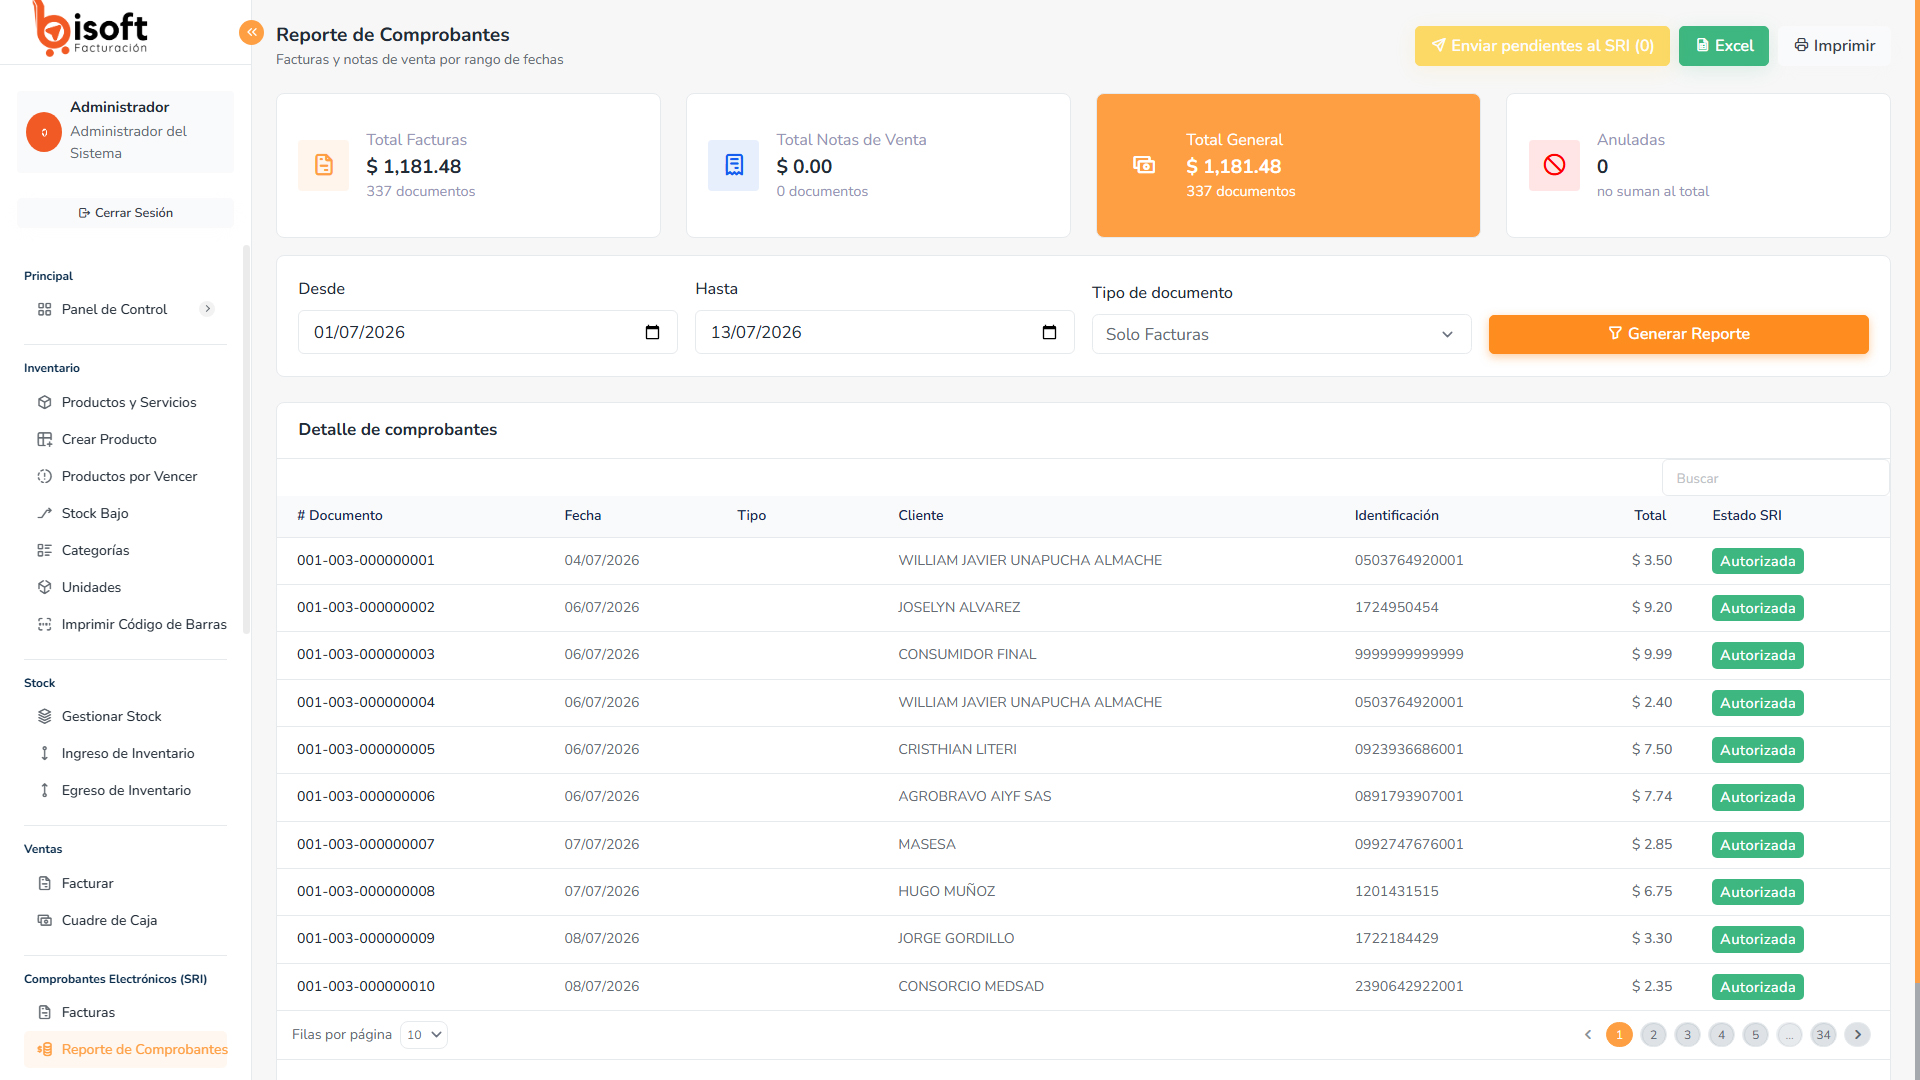Open the Filas por página selector
Viewport: 1920px width, 1080px height.
pyautogui.click(x=424, y=1035)
